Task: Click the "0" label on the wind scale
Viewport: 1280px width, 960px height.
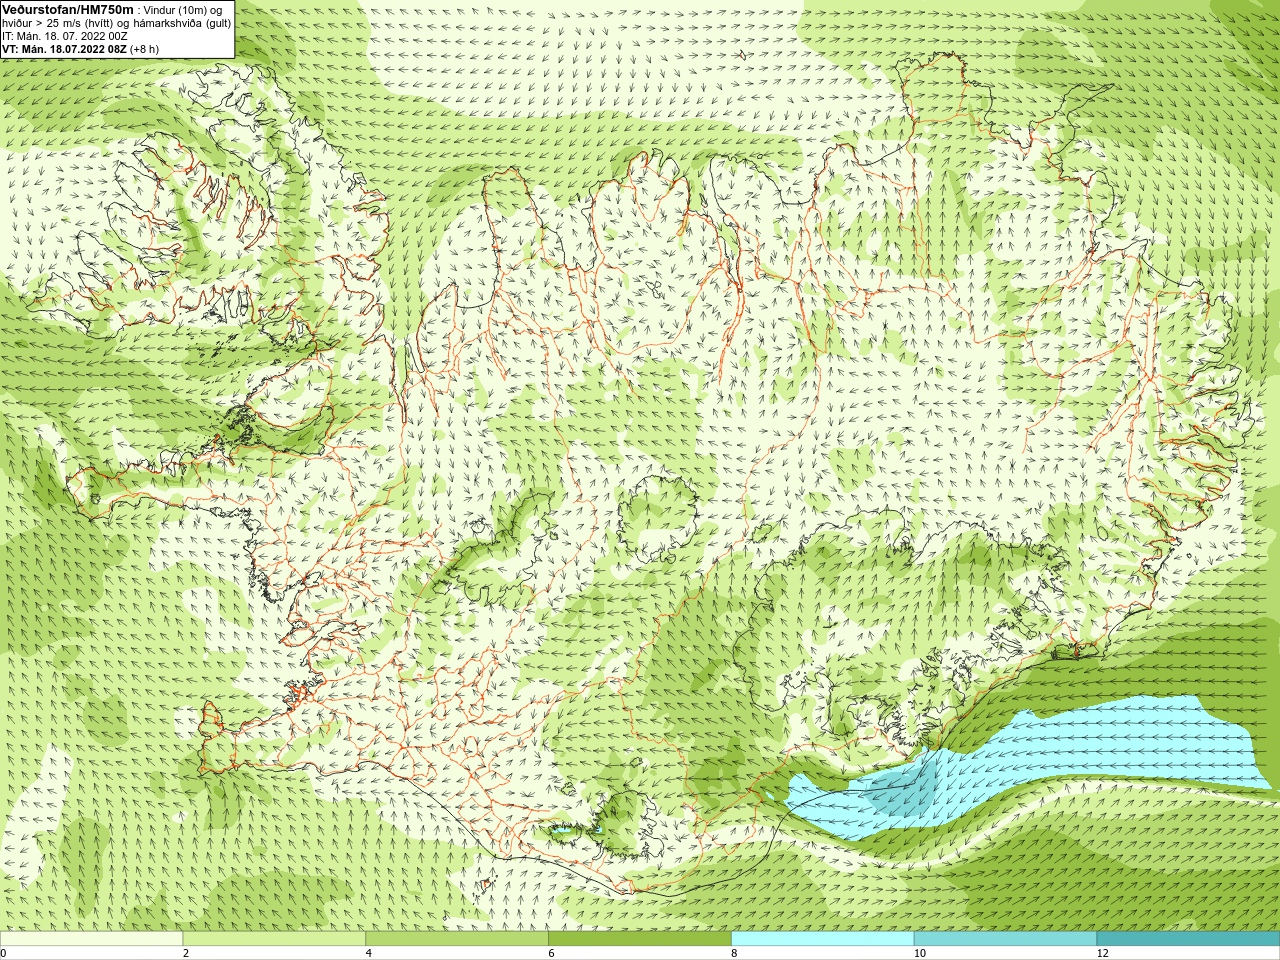Action: (x=4, y=953)
